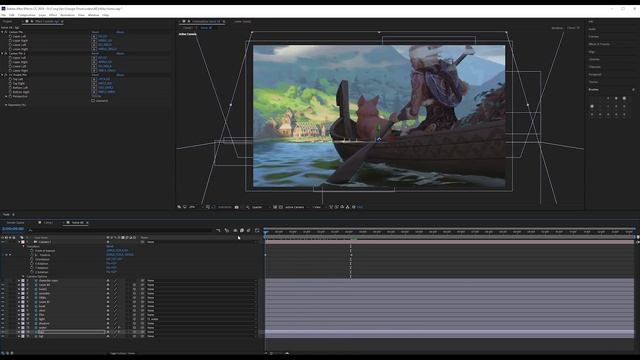Toggle stopwatch for camera Position property
The height and width of the screenshot is (360, 640).
point(32,255)
